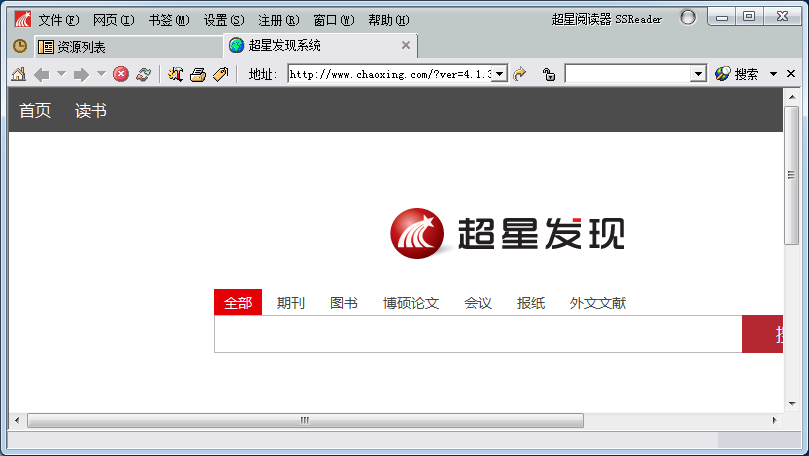Click the scroll down arrow
Viewport: 809px width, 456px height.
(x=791, y=404)
